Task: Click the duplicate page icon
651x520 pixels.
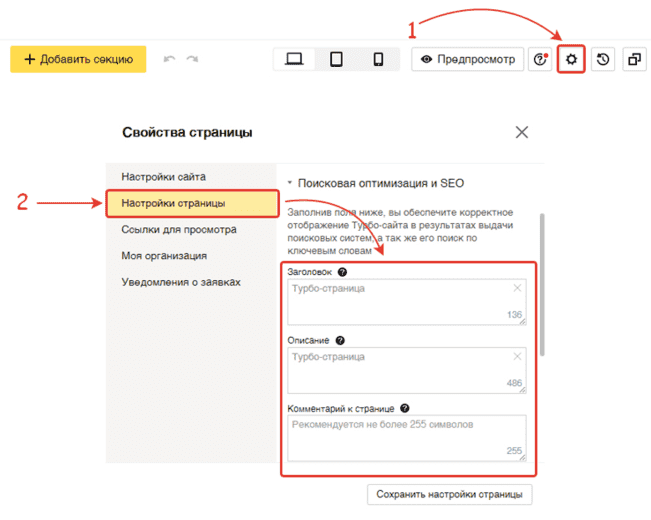Action: click(x=634, y=59)
